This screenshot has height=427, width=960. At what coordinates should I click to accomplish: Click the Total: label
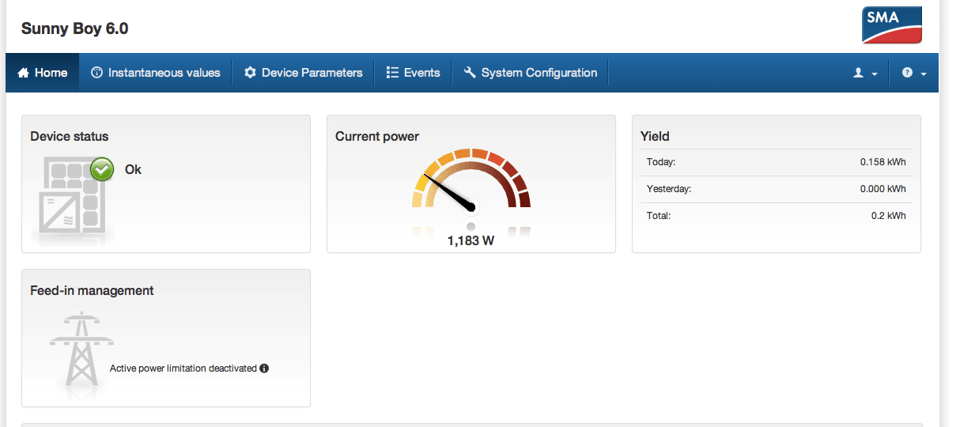(659, 216)
